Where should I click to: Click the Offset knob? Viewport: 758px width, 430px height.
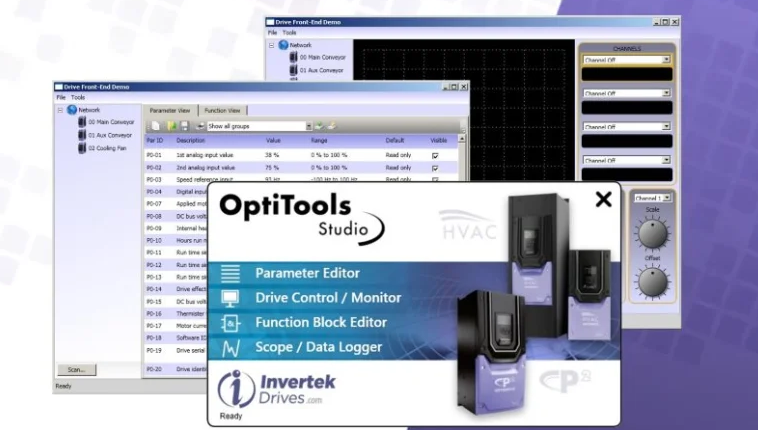click(652, 282)
